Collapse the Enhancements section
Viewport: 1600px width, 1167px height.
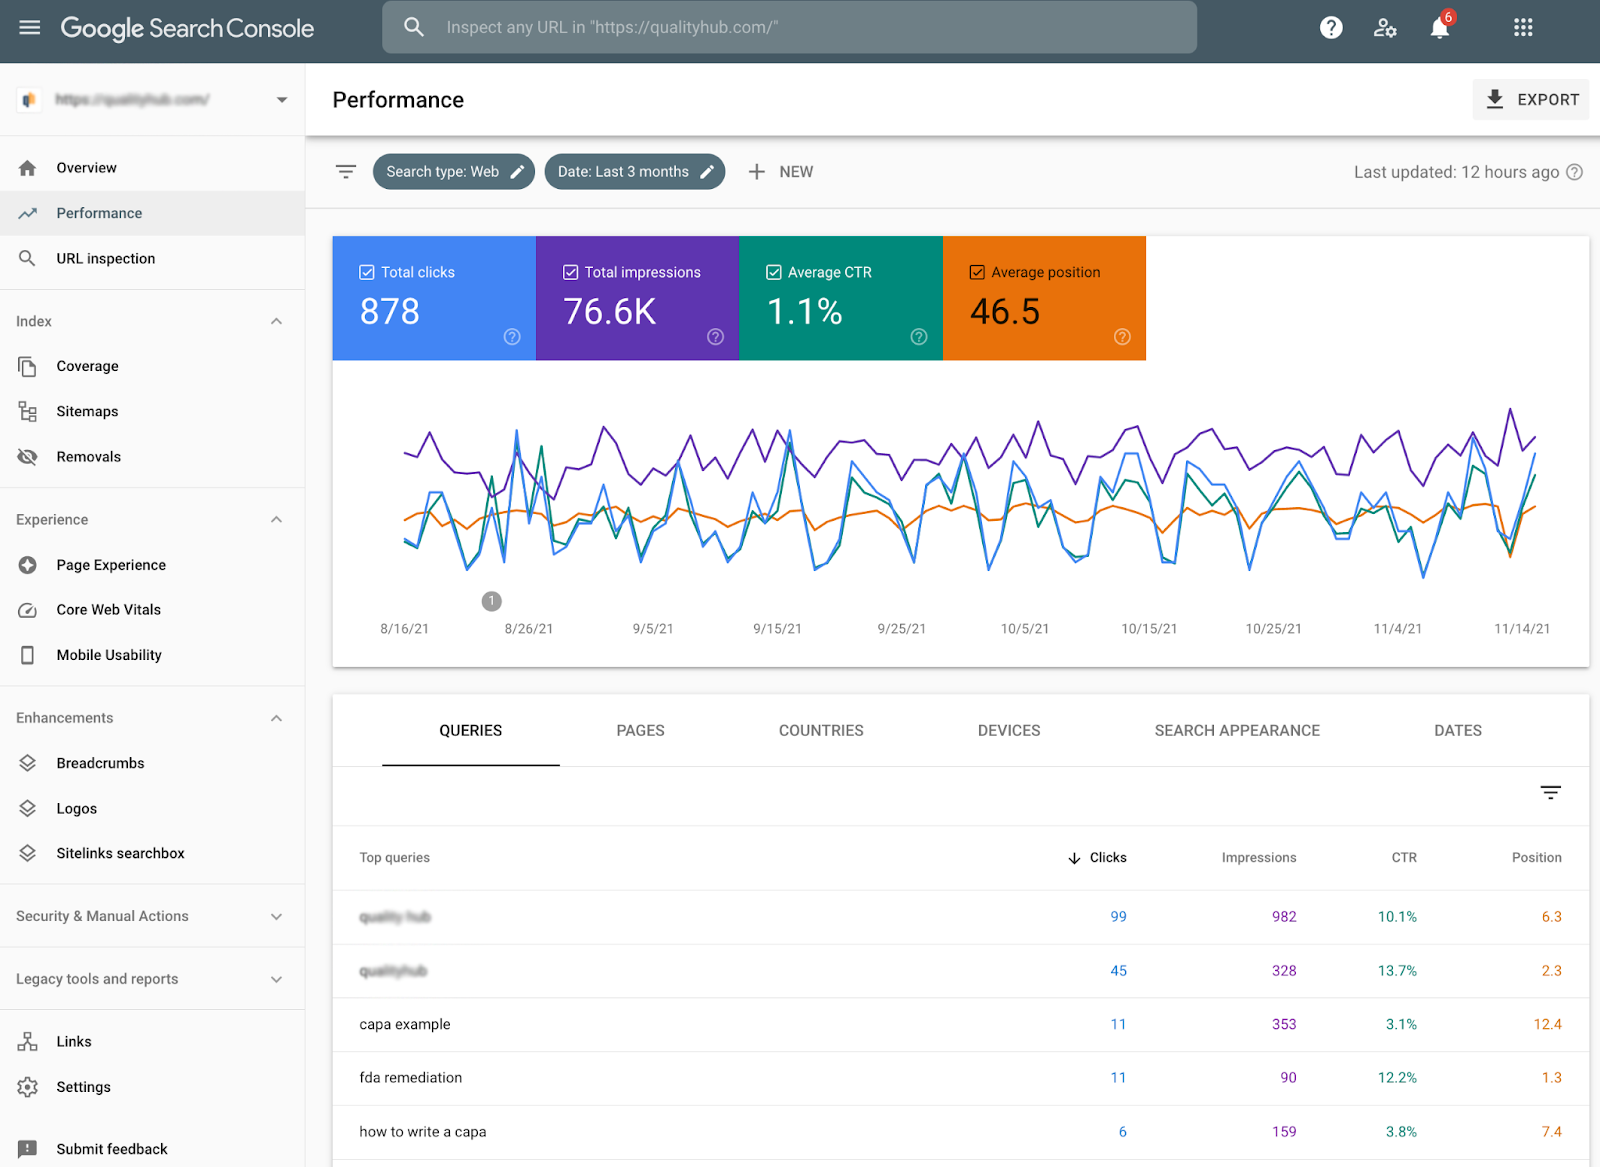pyautogui.click(x=277, y=718)
